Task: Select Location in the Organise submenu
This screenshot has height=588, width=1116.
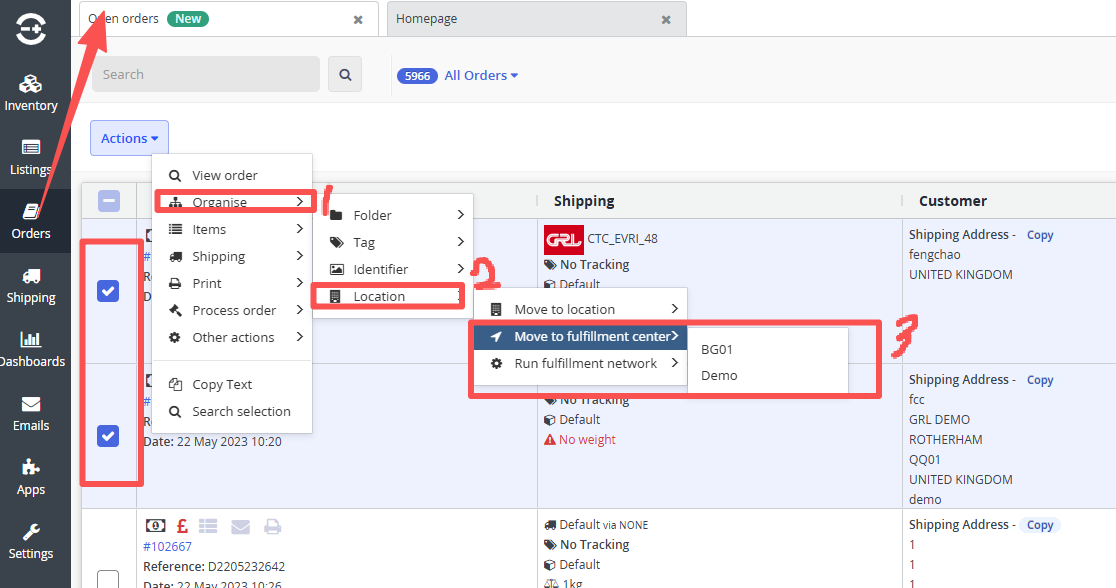Action: pyautogui.click(x=394, y=296)
